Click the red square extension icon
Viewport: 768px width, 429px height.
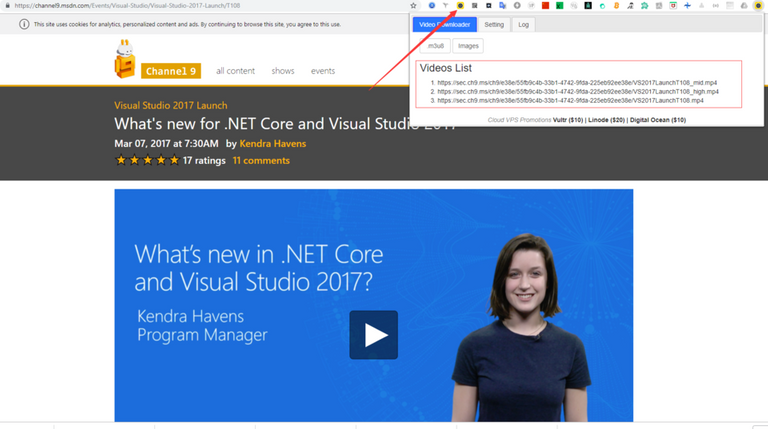click(545, 6)
